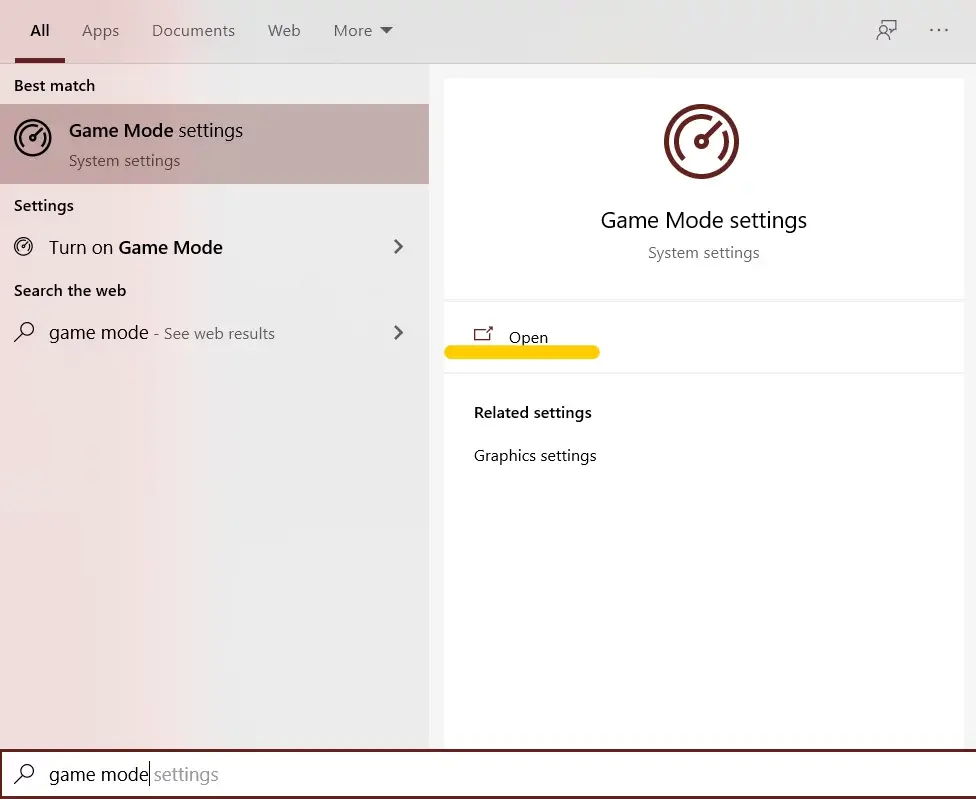
Task: Switch to the All search tab
Action: tap(40, 30)
